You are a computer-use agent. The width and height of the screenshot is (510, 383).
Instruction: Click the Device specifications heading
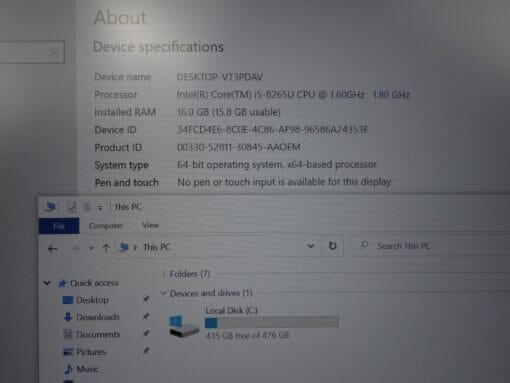(158, 47)
